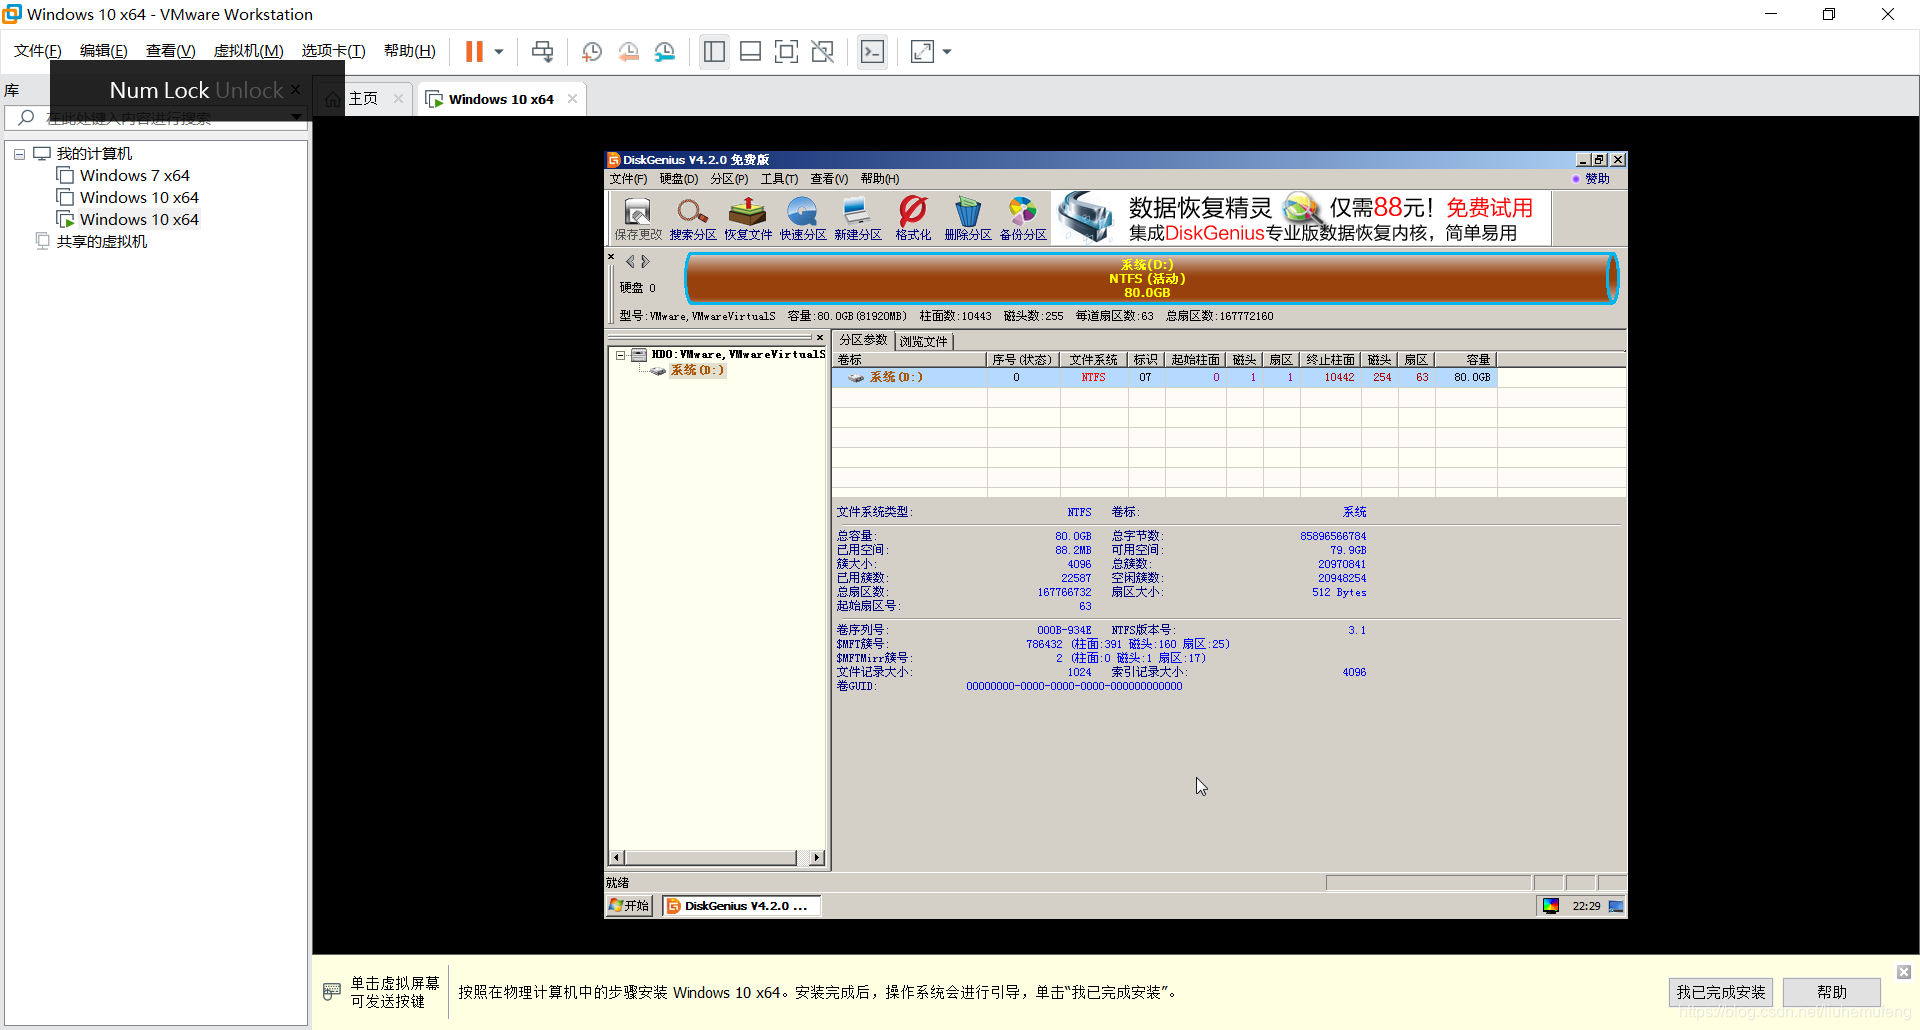
Task: Switch to 浏览文件 tab
Action: coord(923,341)
